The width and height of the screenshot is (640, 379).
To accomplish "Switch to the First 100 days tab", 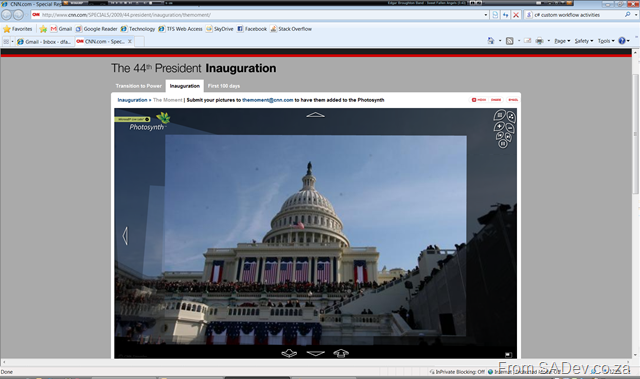I will pos(224,86).
